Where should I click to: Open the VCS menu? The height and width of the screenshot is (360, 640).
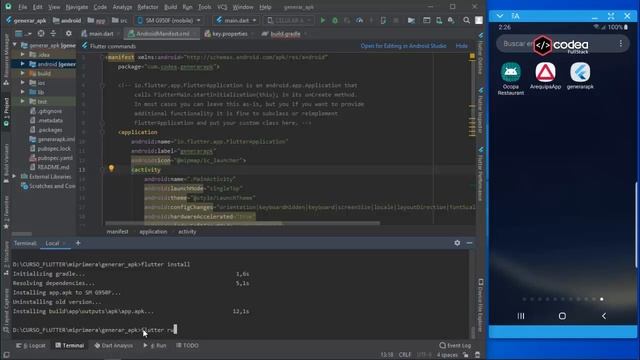pos(222,7)
